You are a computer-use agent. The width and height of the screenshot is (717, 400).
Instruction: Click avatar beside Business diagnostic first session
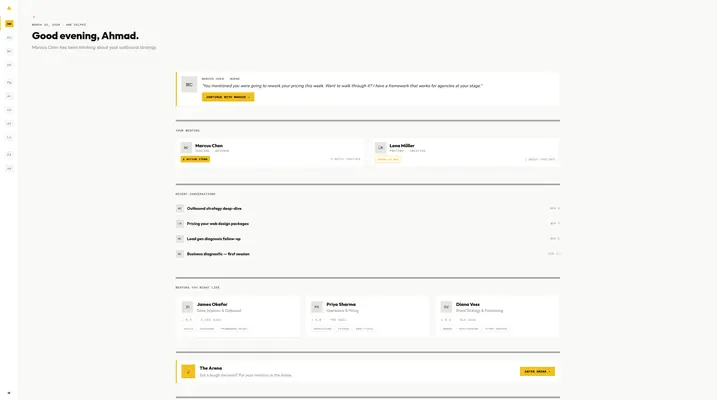pos(180,254)
